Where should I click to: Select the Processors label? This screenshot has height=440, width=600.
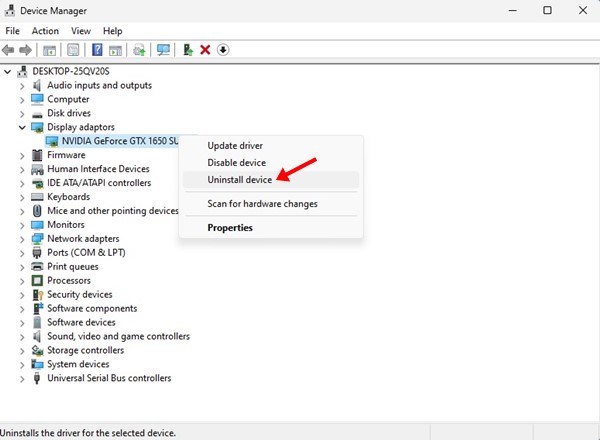click(69, 280)
